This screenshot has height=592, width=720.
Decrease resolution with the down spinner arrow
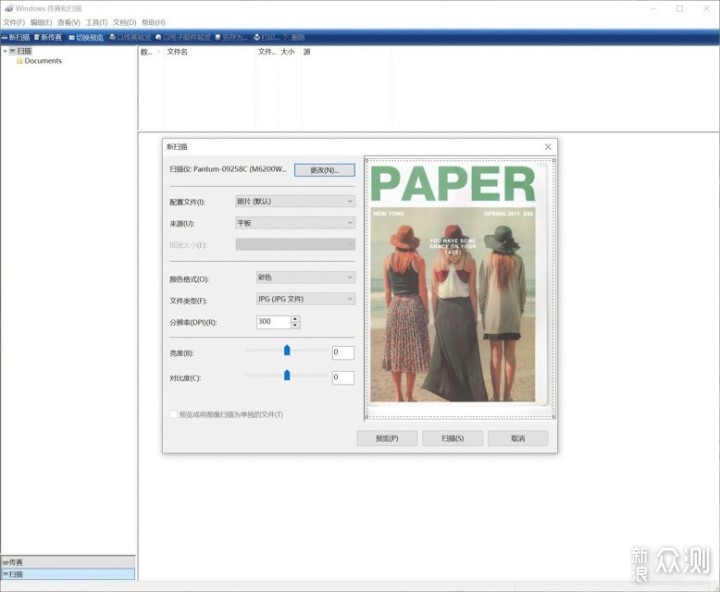tap(296, 325)
